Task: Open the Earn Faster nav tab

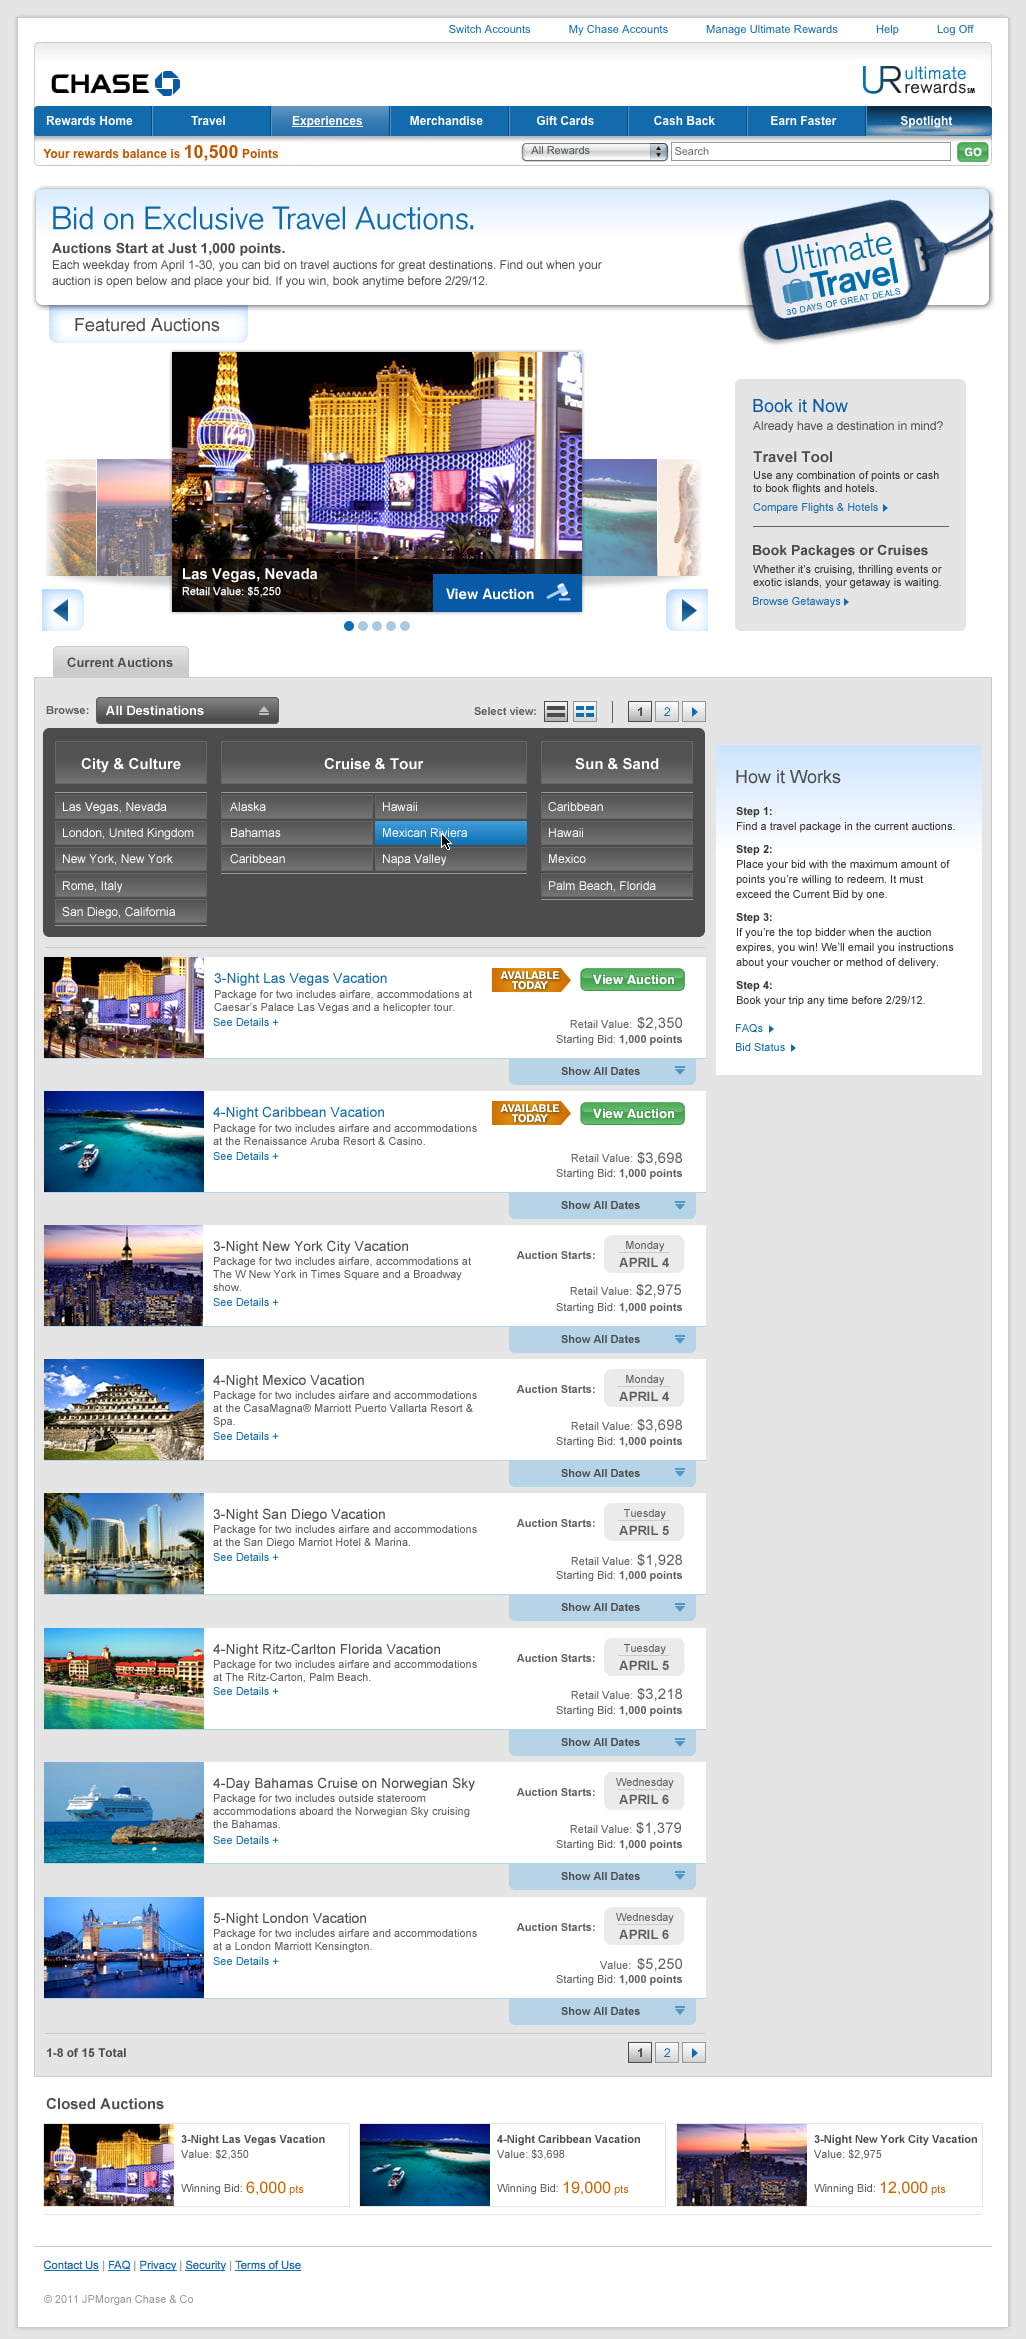Action: pyautogui.click(x=806, y=121)
